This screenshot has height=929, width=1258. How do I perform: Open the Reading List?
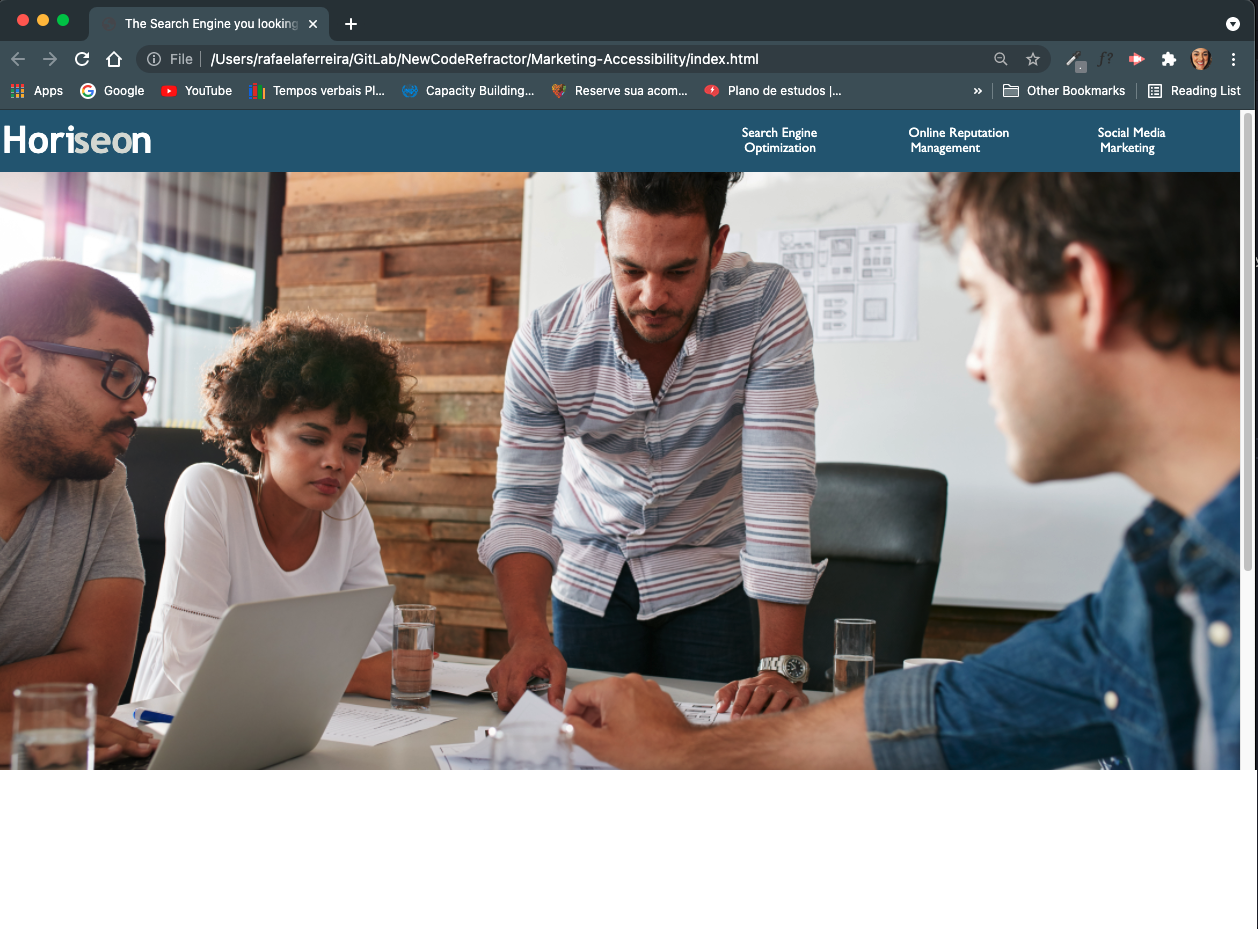pos(1194,91)
